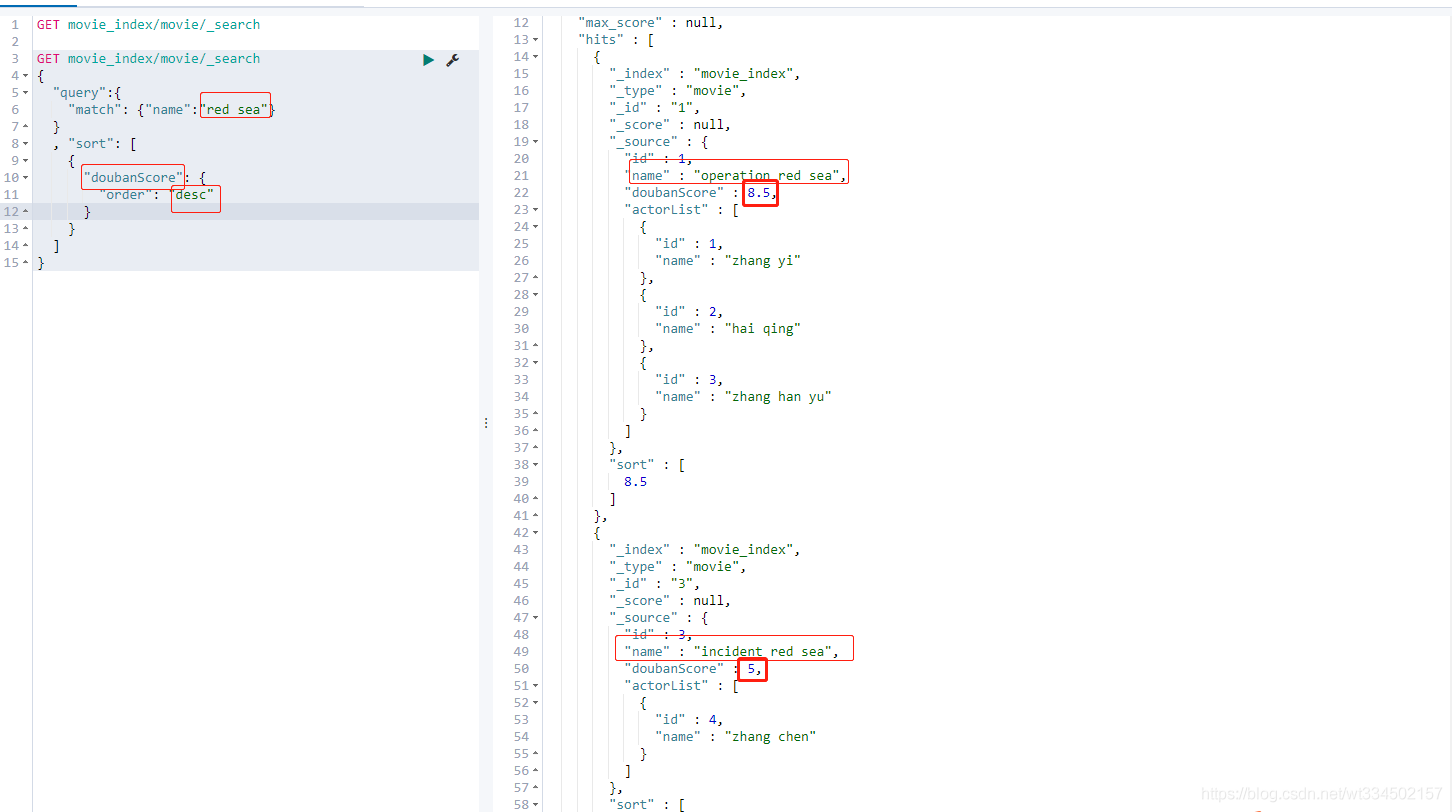Collapse the "hits" array at response line 13
Viewport: 1452px width, 812px height.
(536, 40)
